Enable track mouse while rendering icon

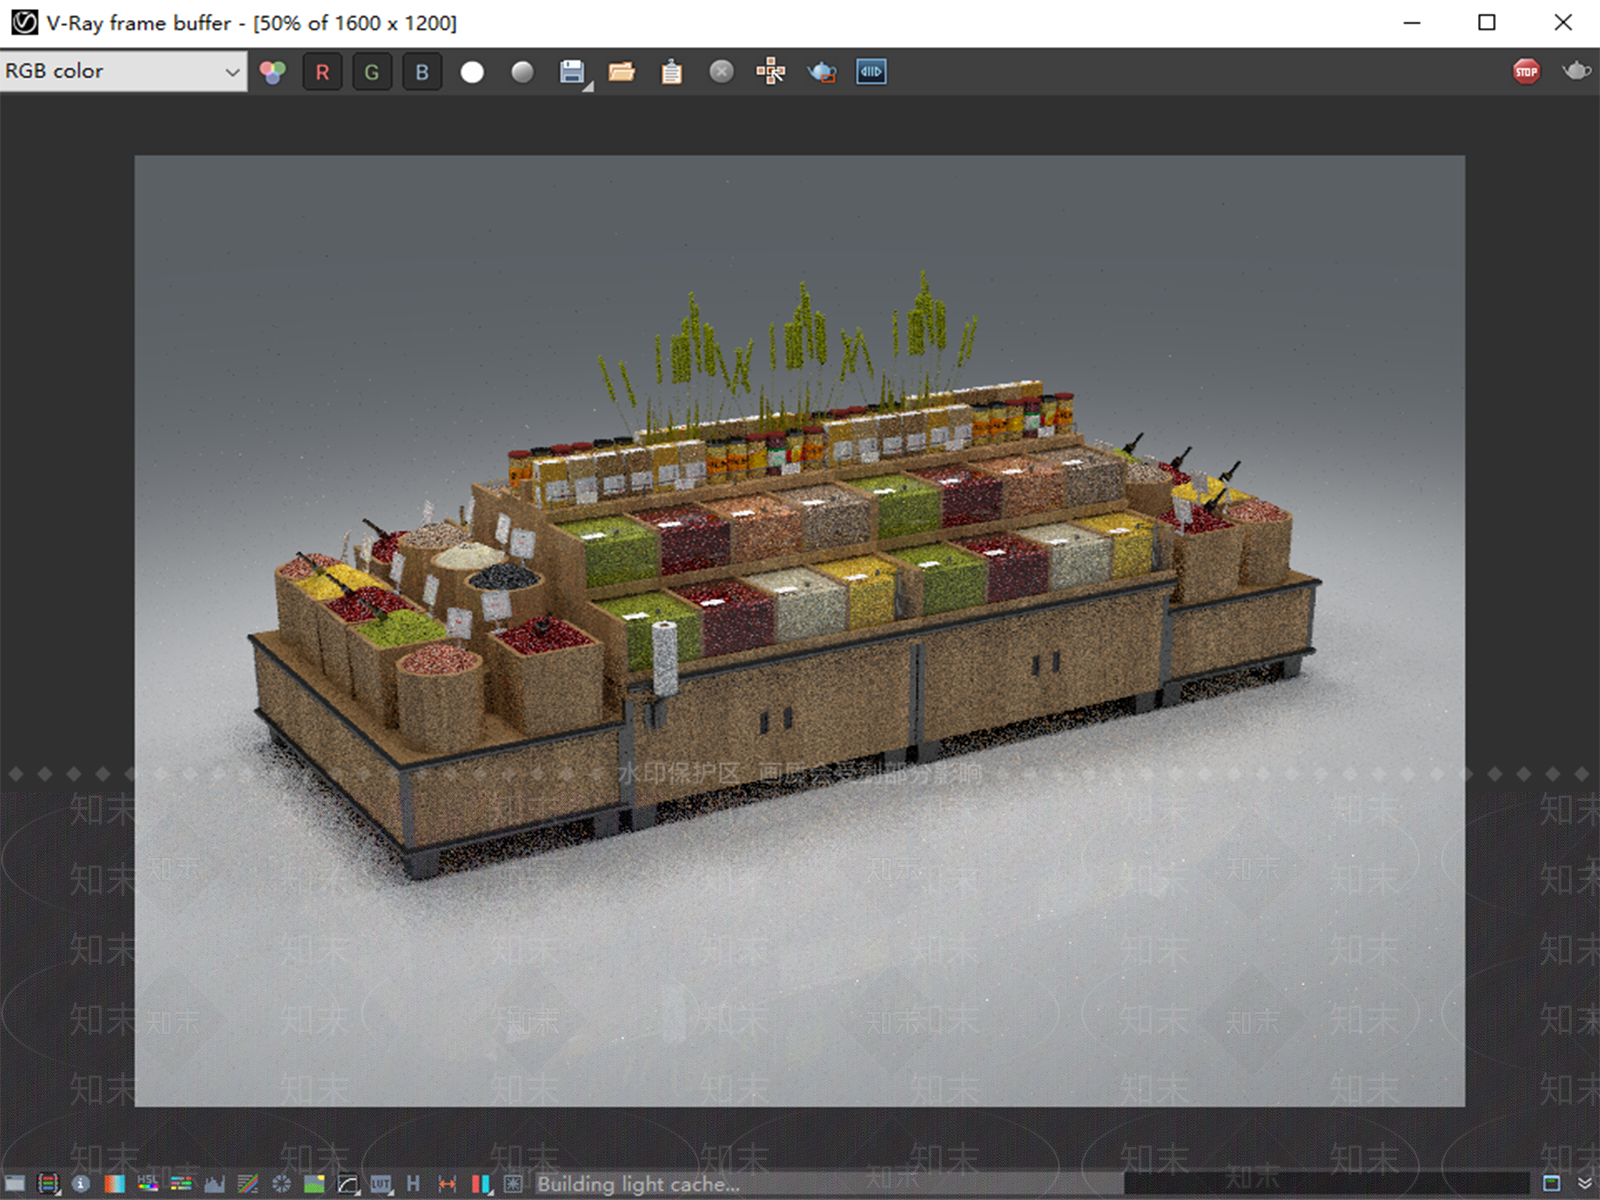click(x=771, y=72)
